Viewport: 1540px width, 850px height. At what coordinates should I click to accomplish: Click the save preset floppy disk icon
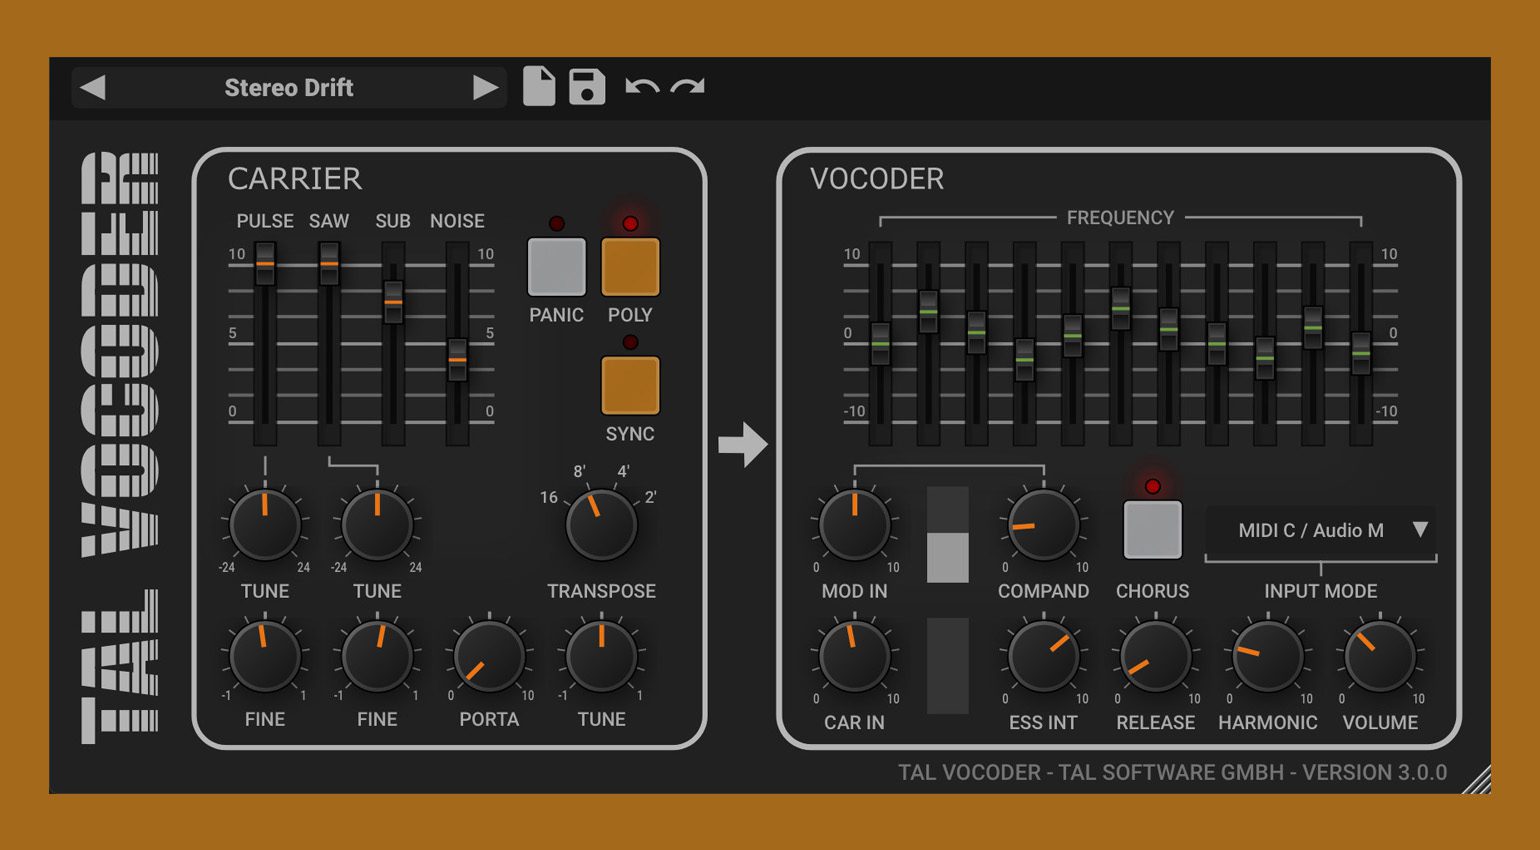click(587, 87)
